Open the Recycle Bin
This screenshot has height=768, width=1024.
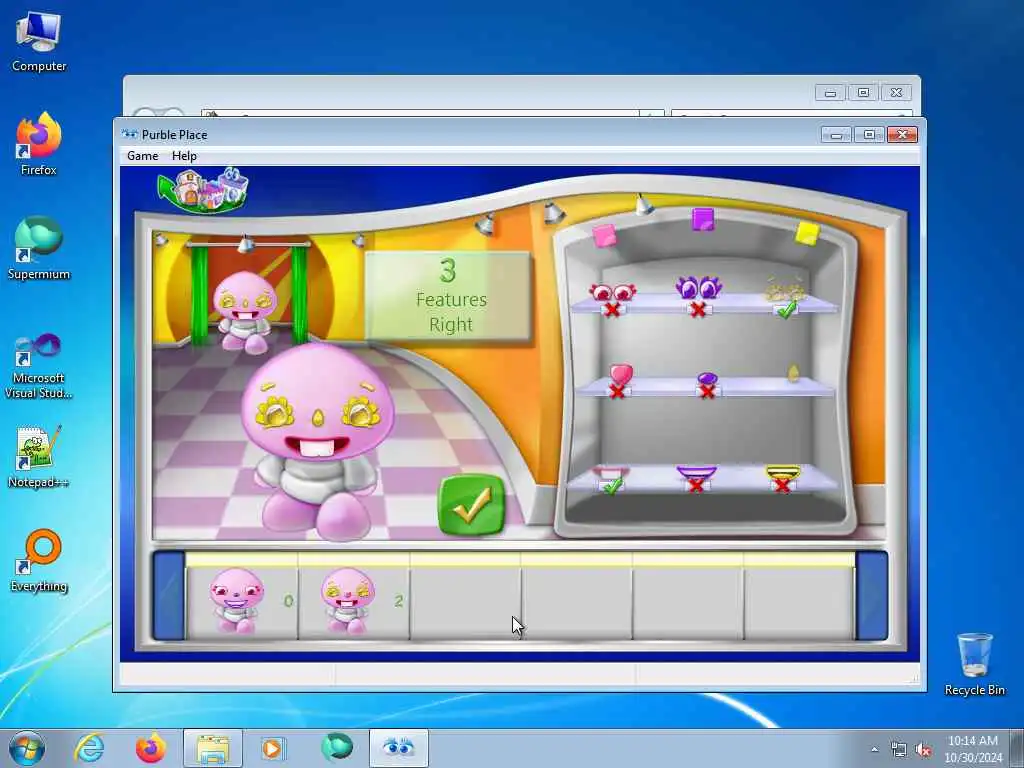[x=974, y=664]
